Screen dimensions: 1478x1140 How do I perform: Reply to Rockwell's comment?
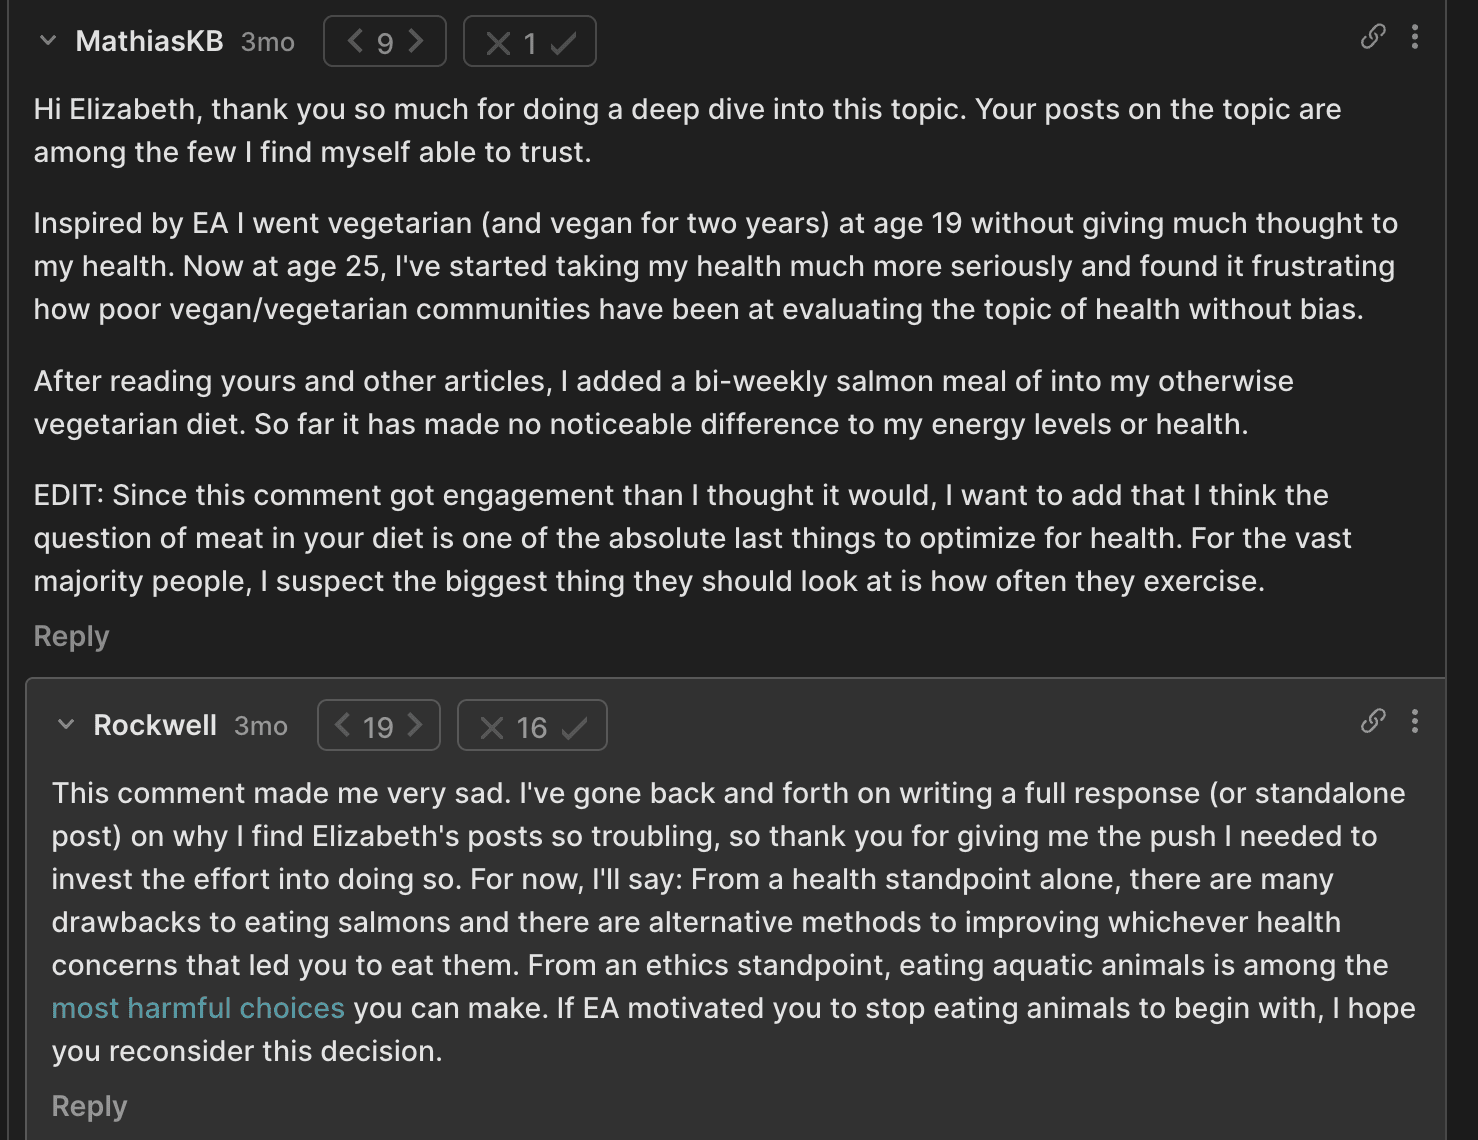tap(89, 1106)
